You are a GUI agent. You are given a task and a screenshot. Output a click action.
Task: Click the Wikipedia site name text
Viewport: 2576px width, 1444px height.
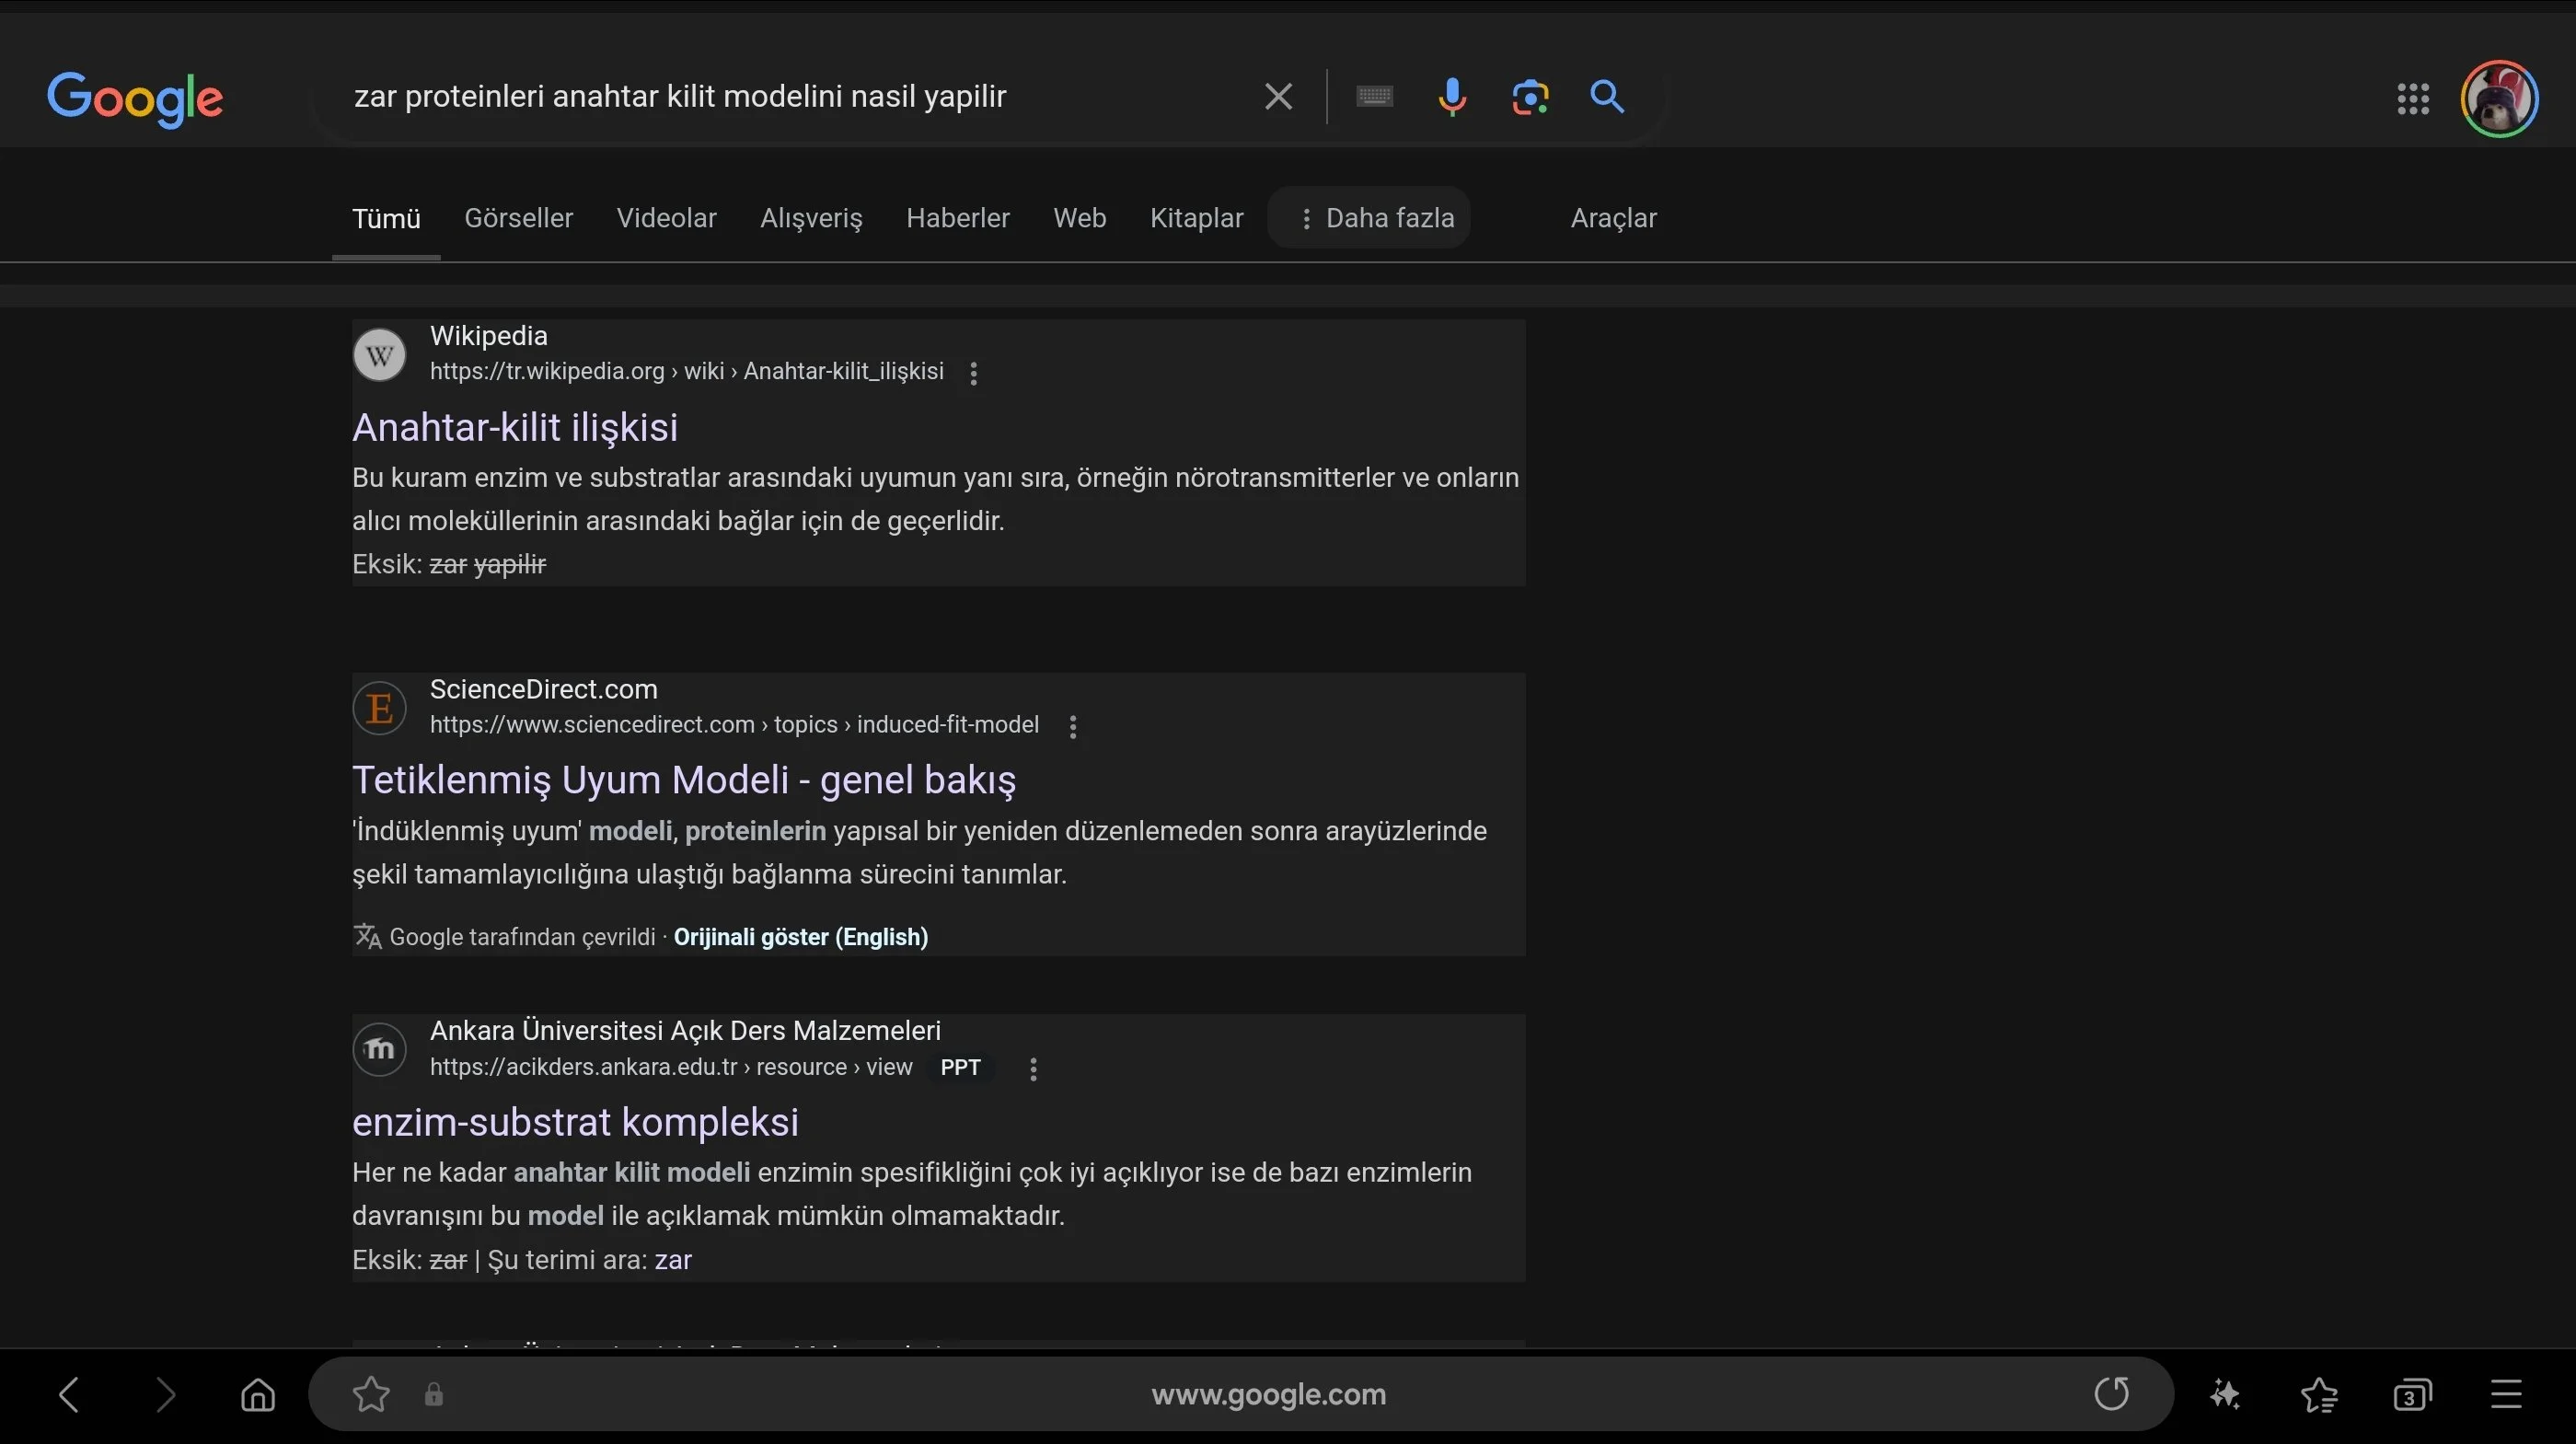coord(488,336)
